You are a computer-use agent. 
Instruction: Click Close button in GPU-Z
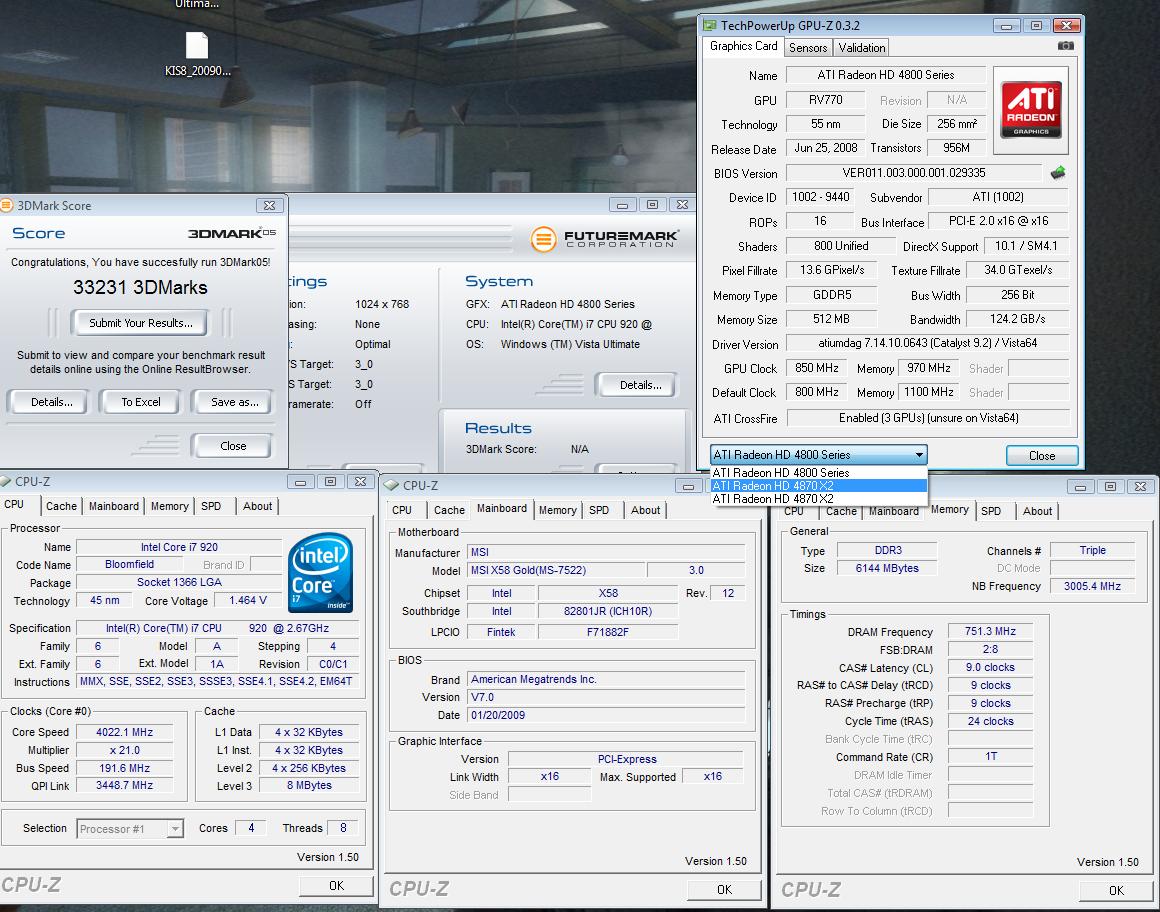1042,456
